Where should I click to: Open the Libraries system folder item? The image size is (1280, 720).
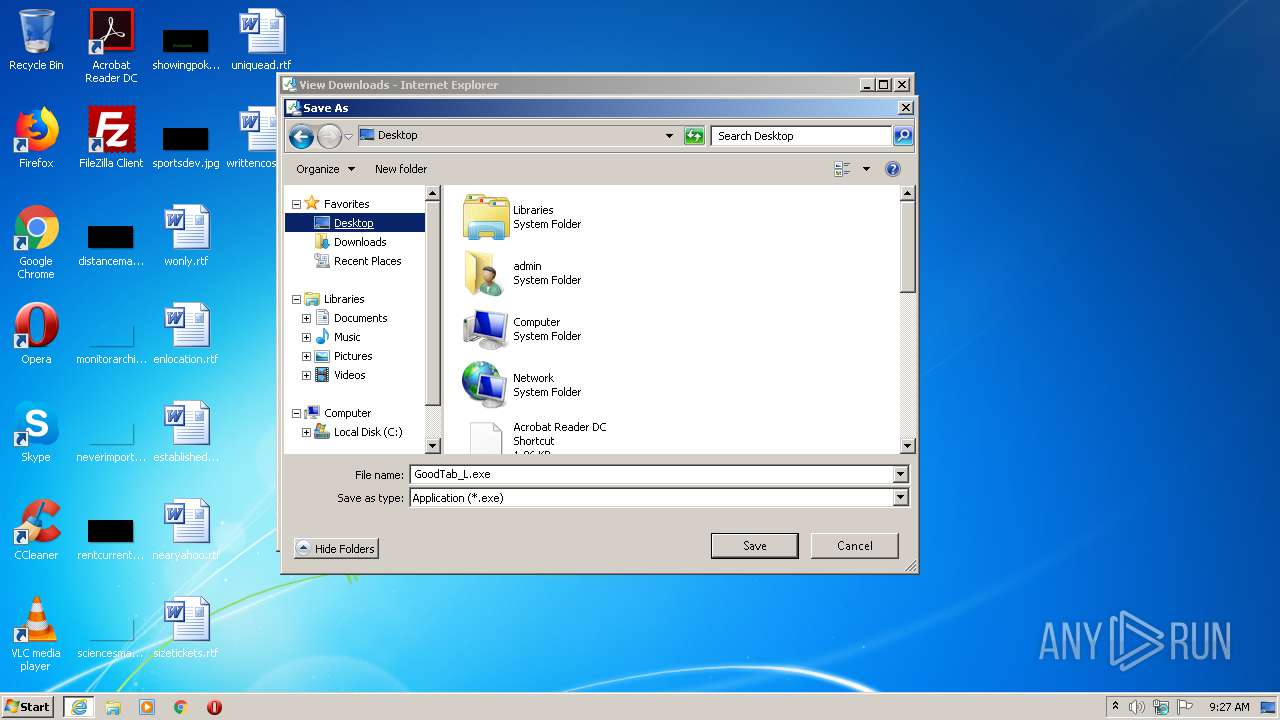tap(522, 217)
